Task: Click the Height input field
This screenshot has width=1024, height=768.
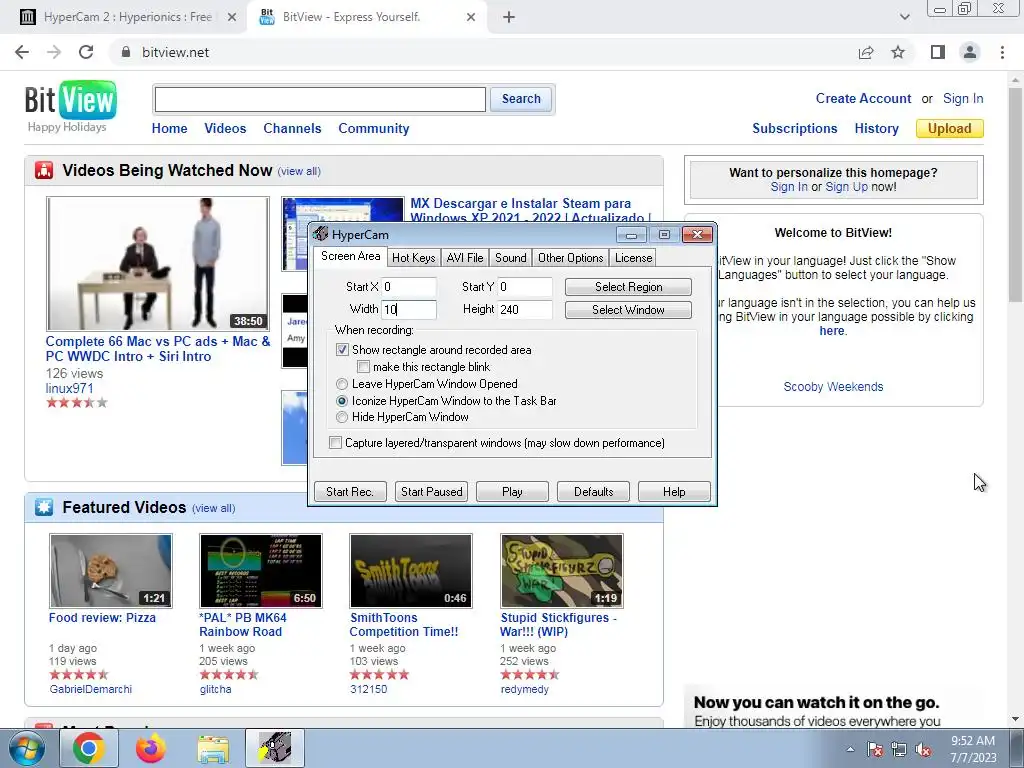Action: pos(525,310)
